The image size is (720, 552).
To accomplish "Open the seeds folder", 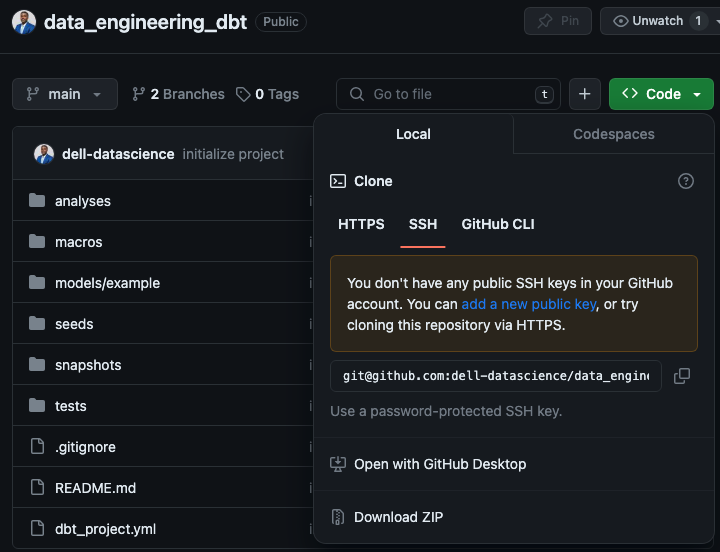I will pos(74,324).
